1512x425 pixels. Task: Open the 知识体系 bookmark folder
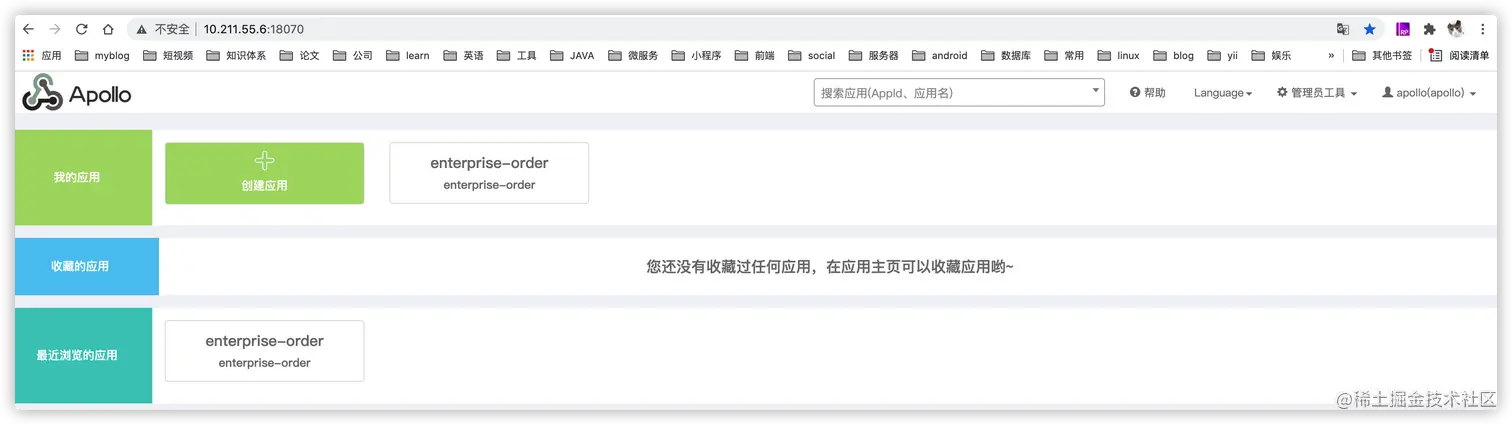[x=236, y=56]
